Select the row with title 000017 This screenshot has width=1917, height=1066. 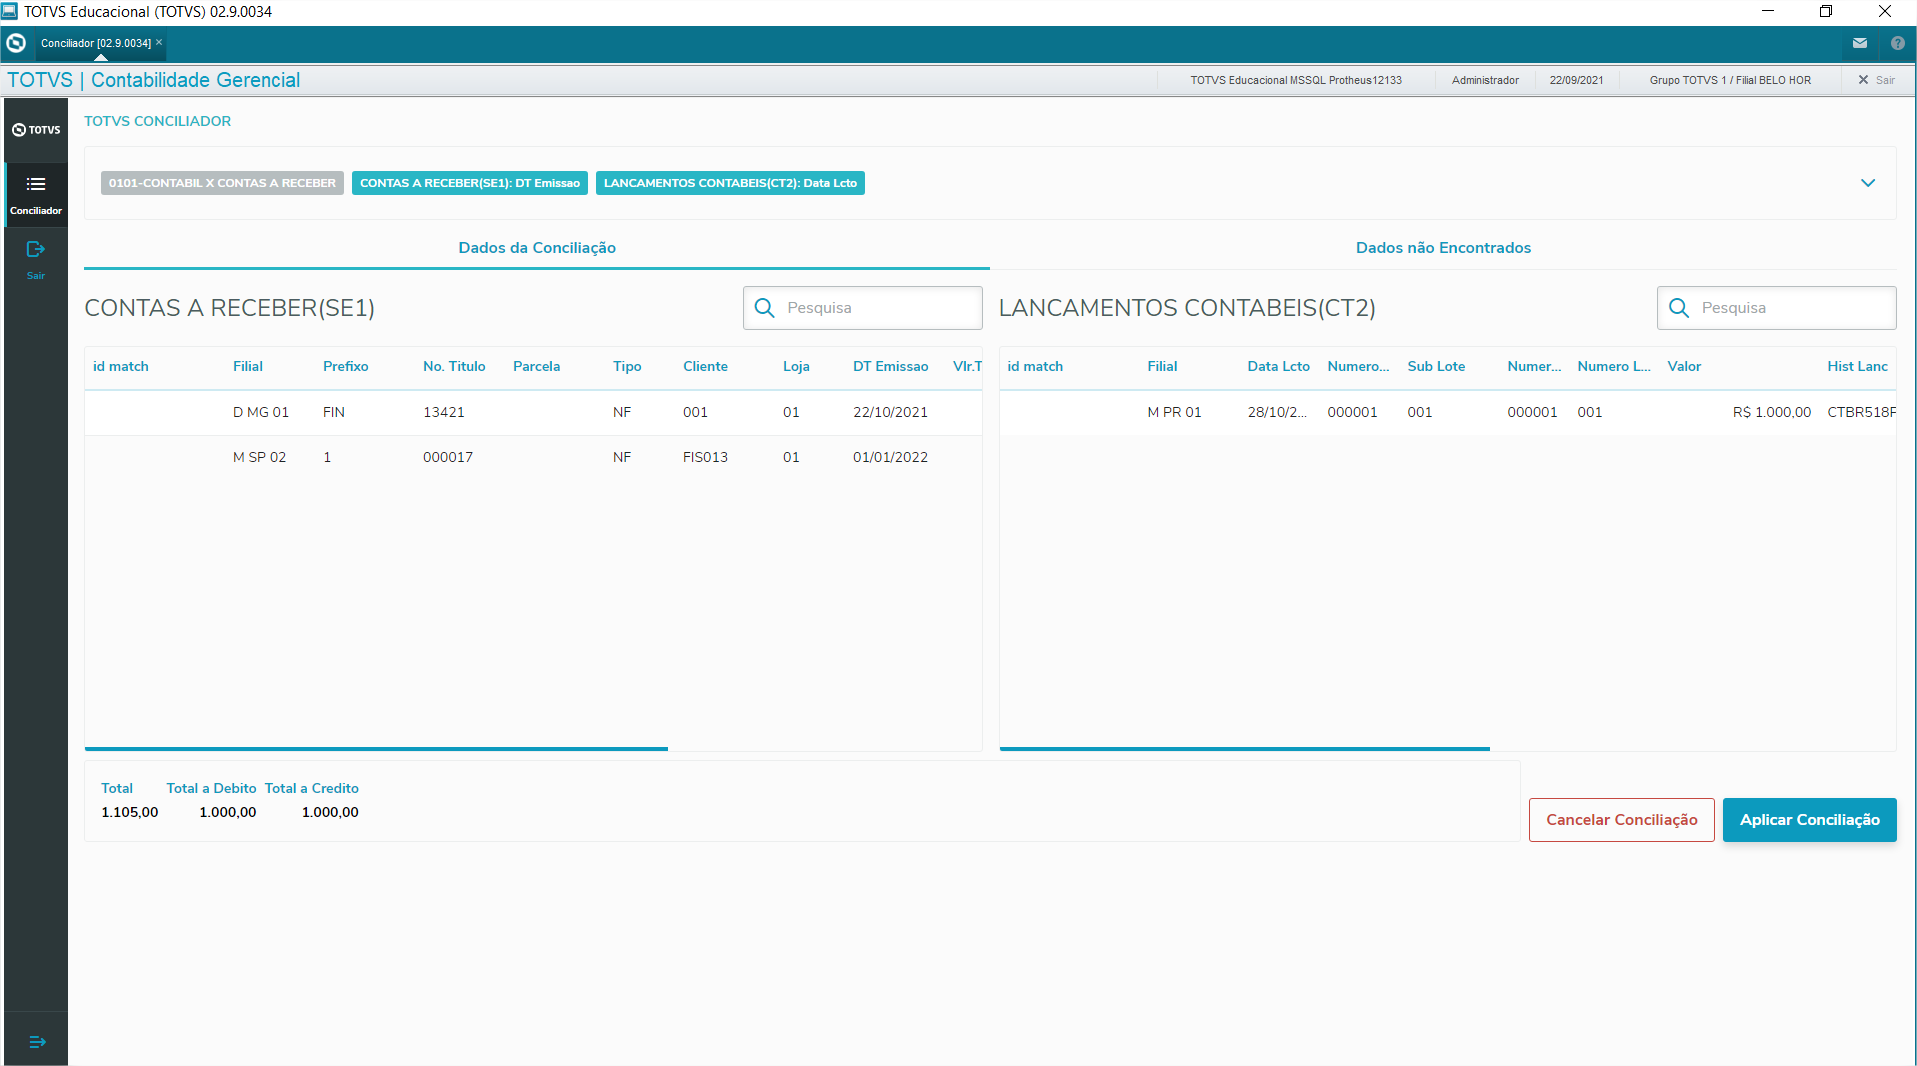coord(533,457)
